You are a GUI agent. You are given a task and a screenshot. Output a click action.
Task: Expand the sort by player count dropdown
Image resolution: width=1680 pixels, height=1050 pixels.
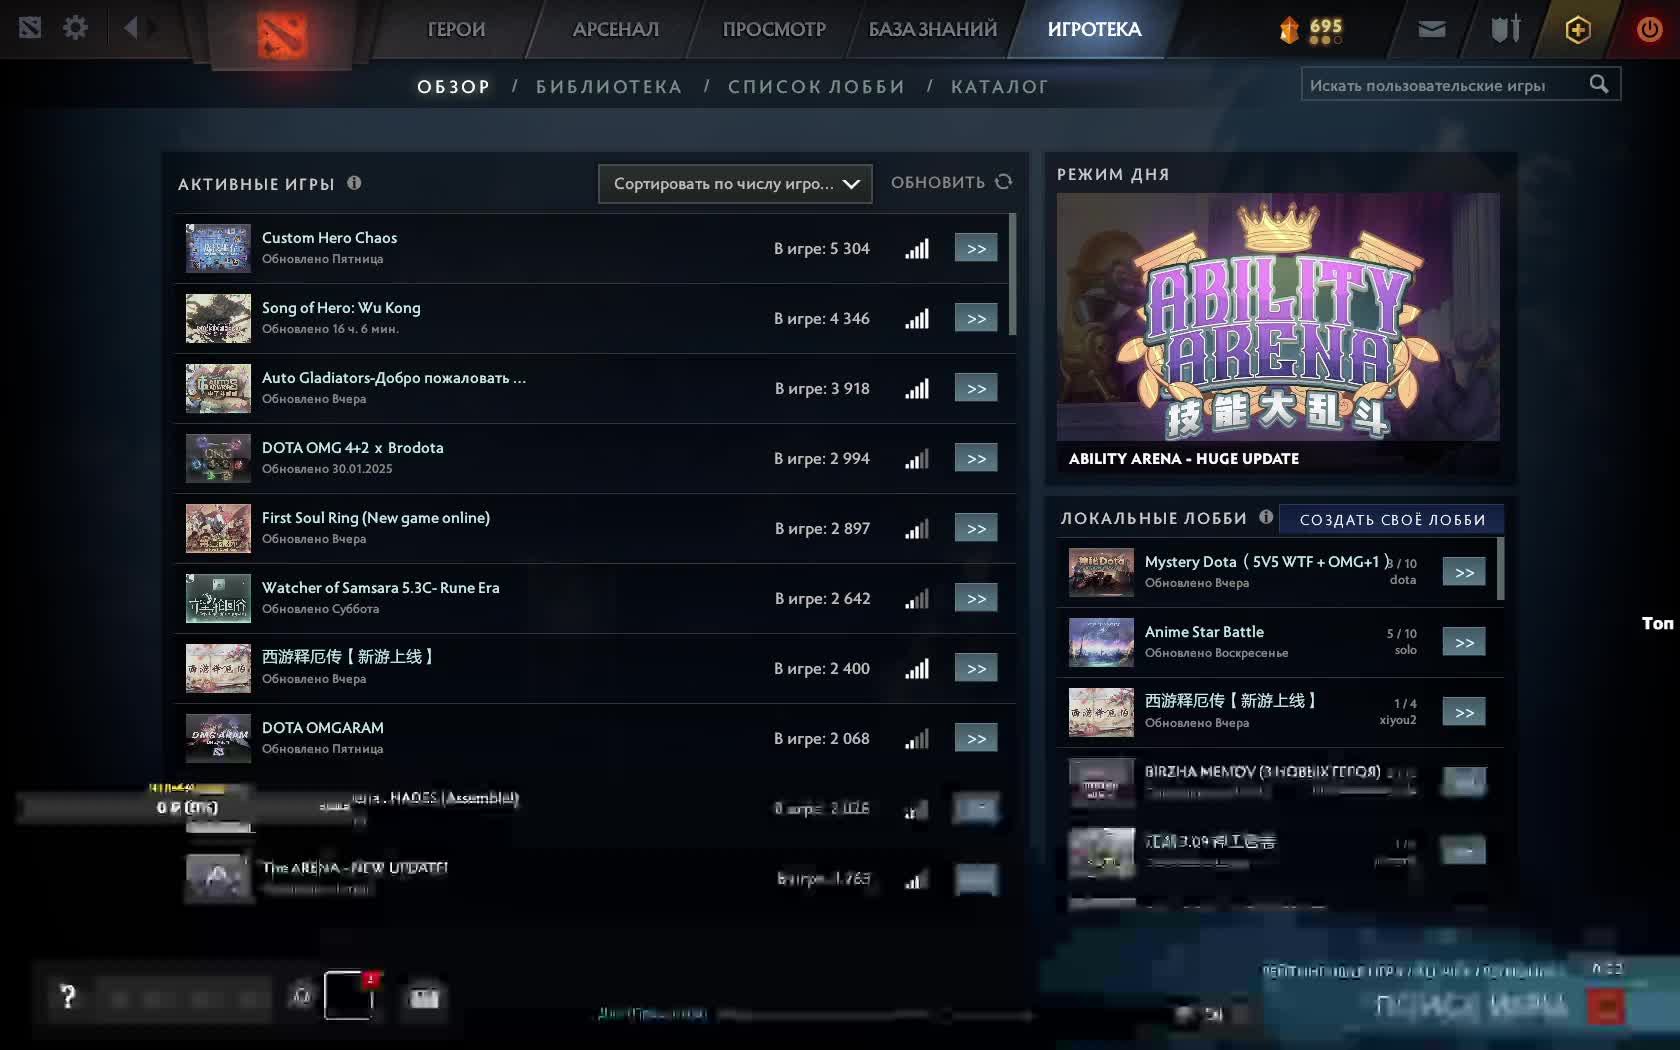pos(735,184)
